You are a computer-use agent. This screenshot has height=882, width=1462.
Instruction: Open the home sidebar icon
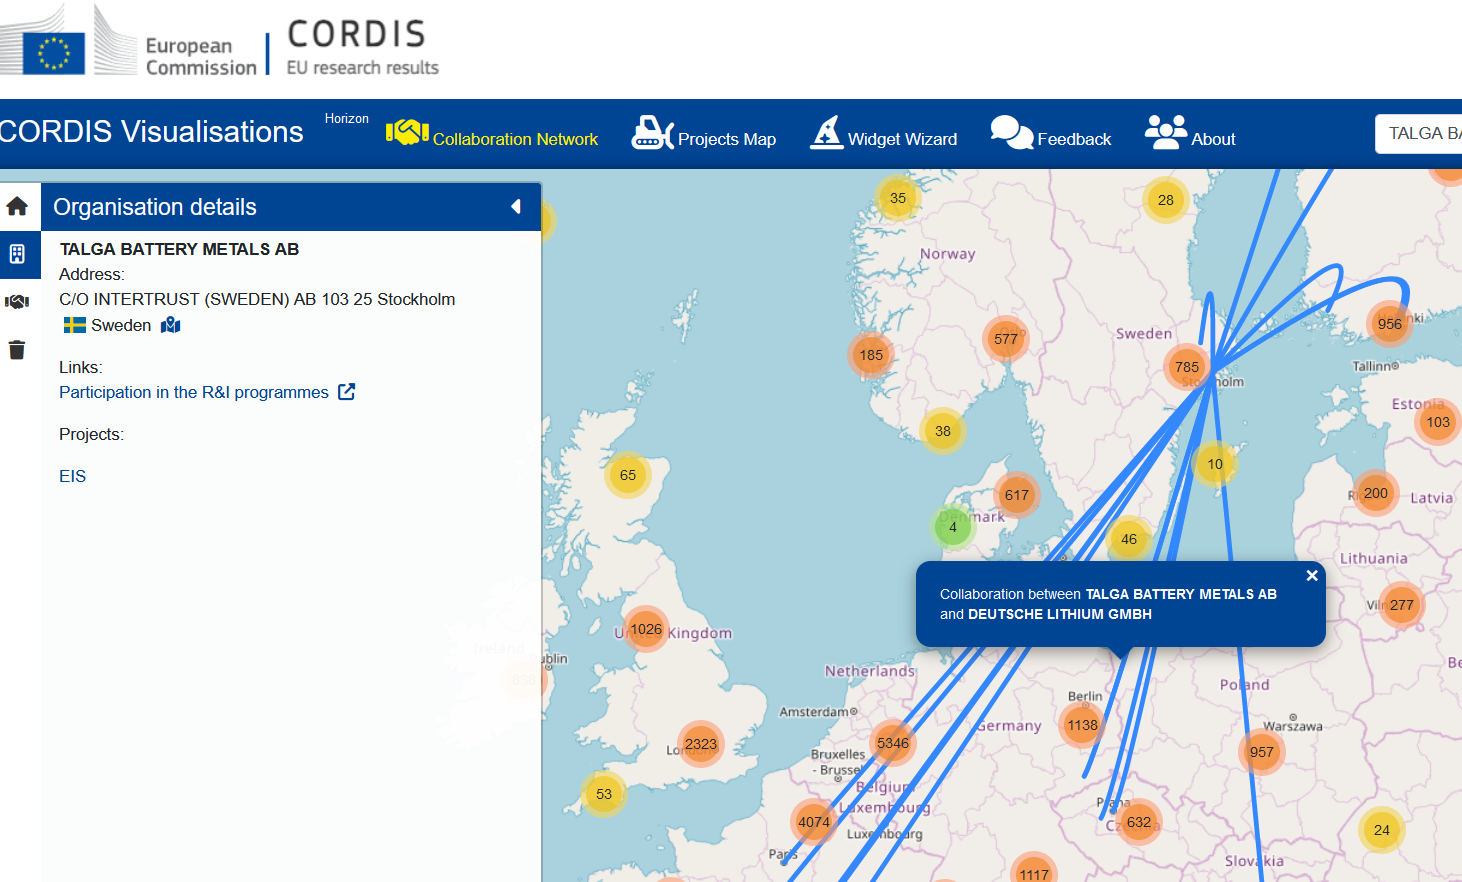click(x=17, y=207)
